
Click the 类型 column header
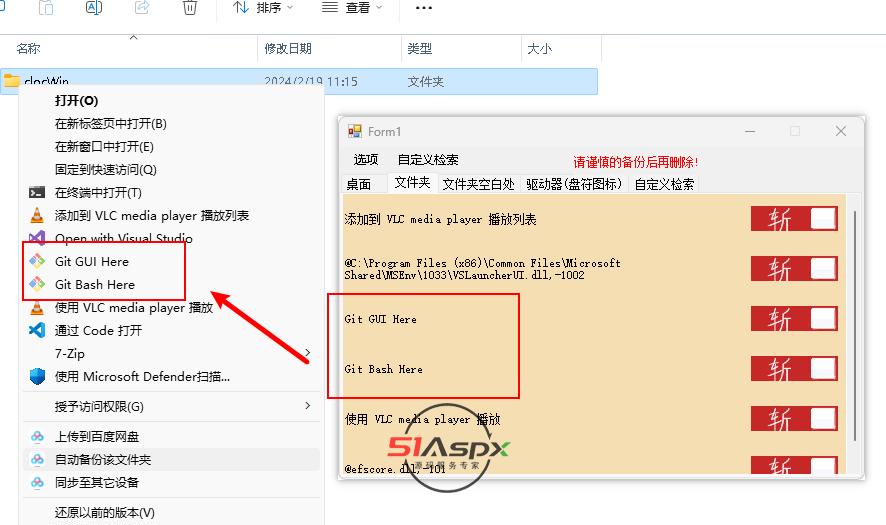pos(420,49)
